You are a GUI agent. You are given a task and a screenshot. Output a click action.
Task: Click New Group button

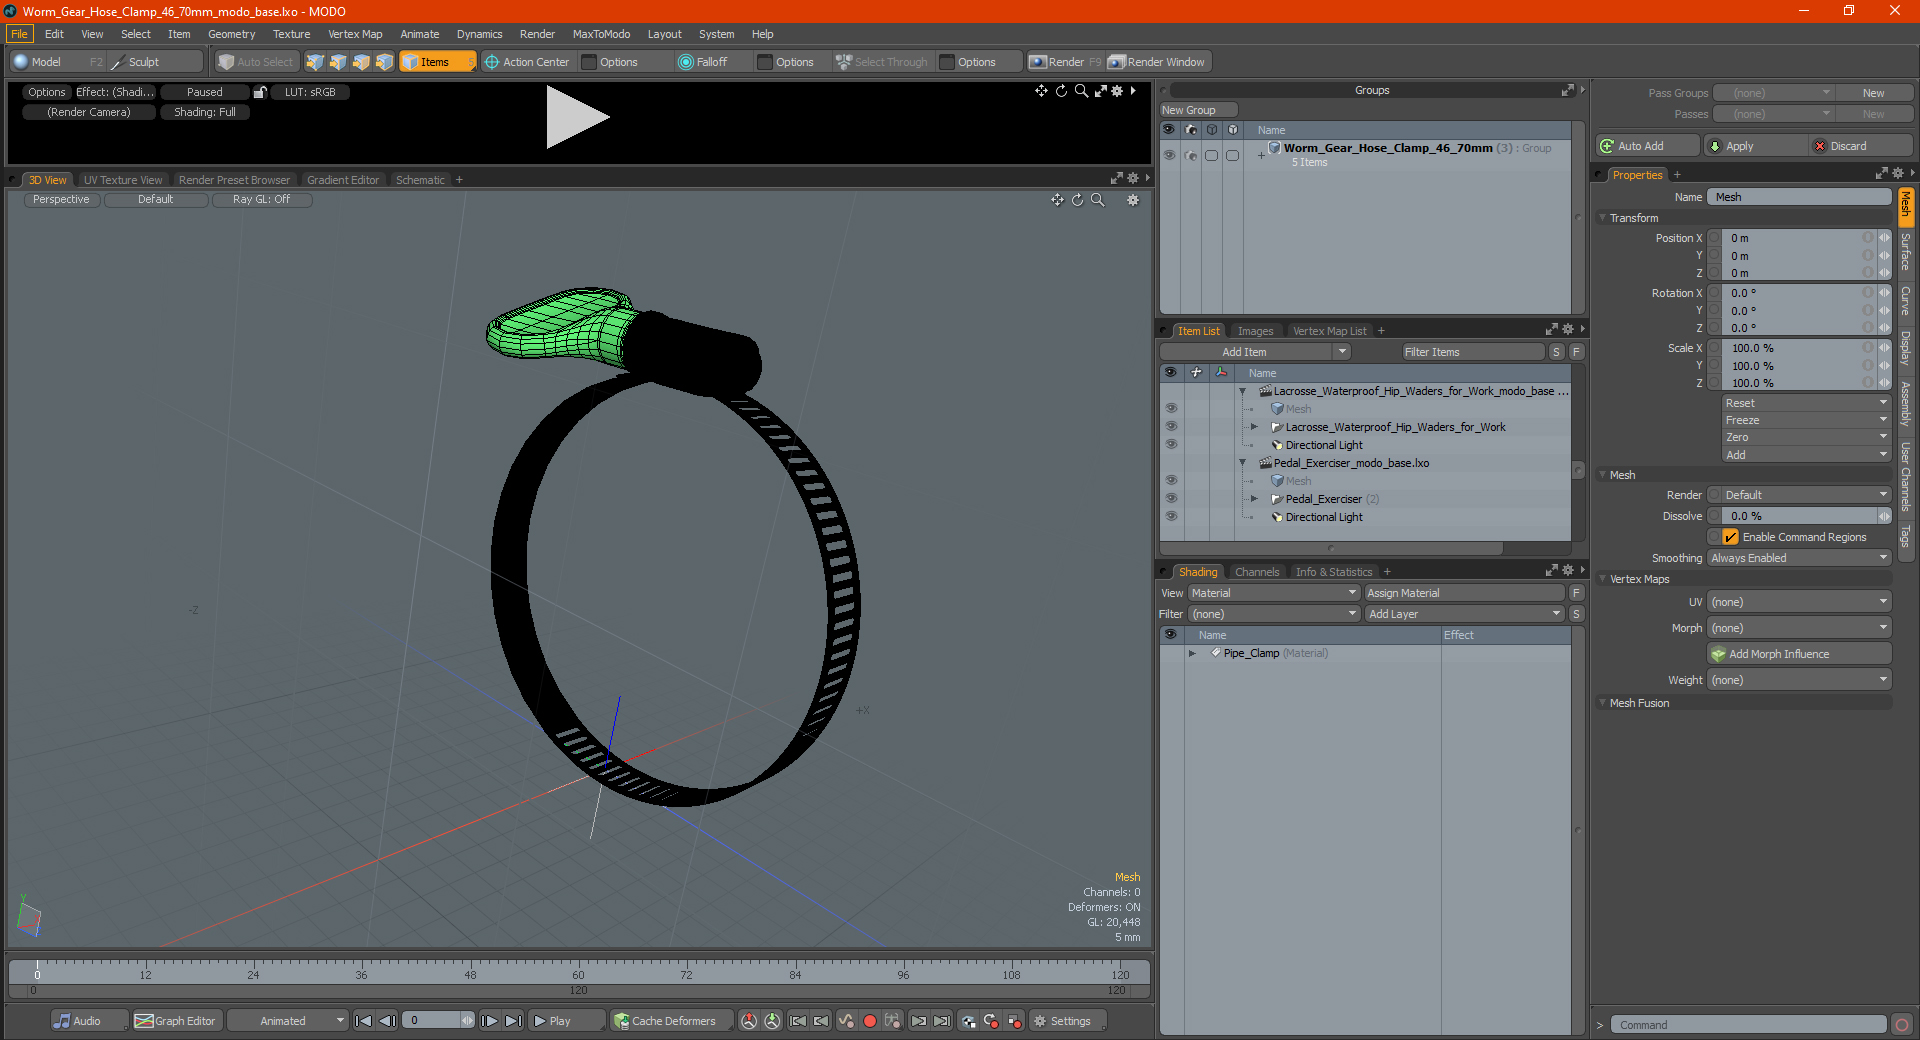coord(1198,110)
